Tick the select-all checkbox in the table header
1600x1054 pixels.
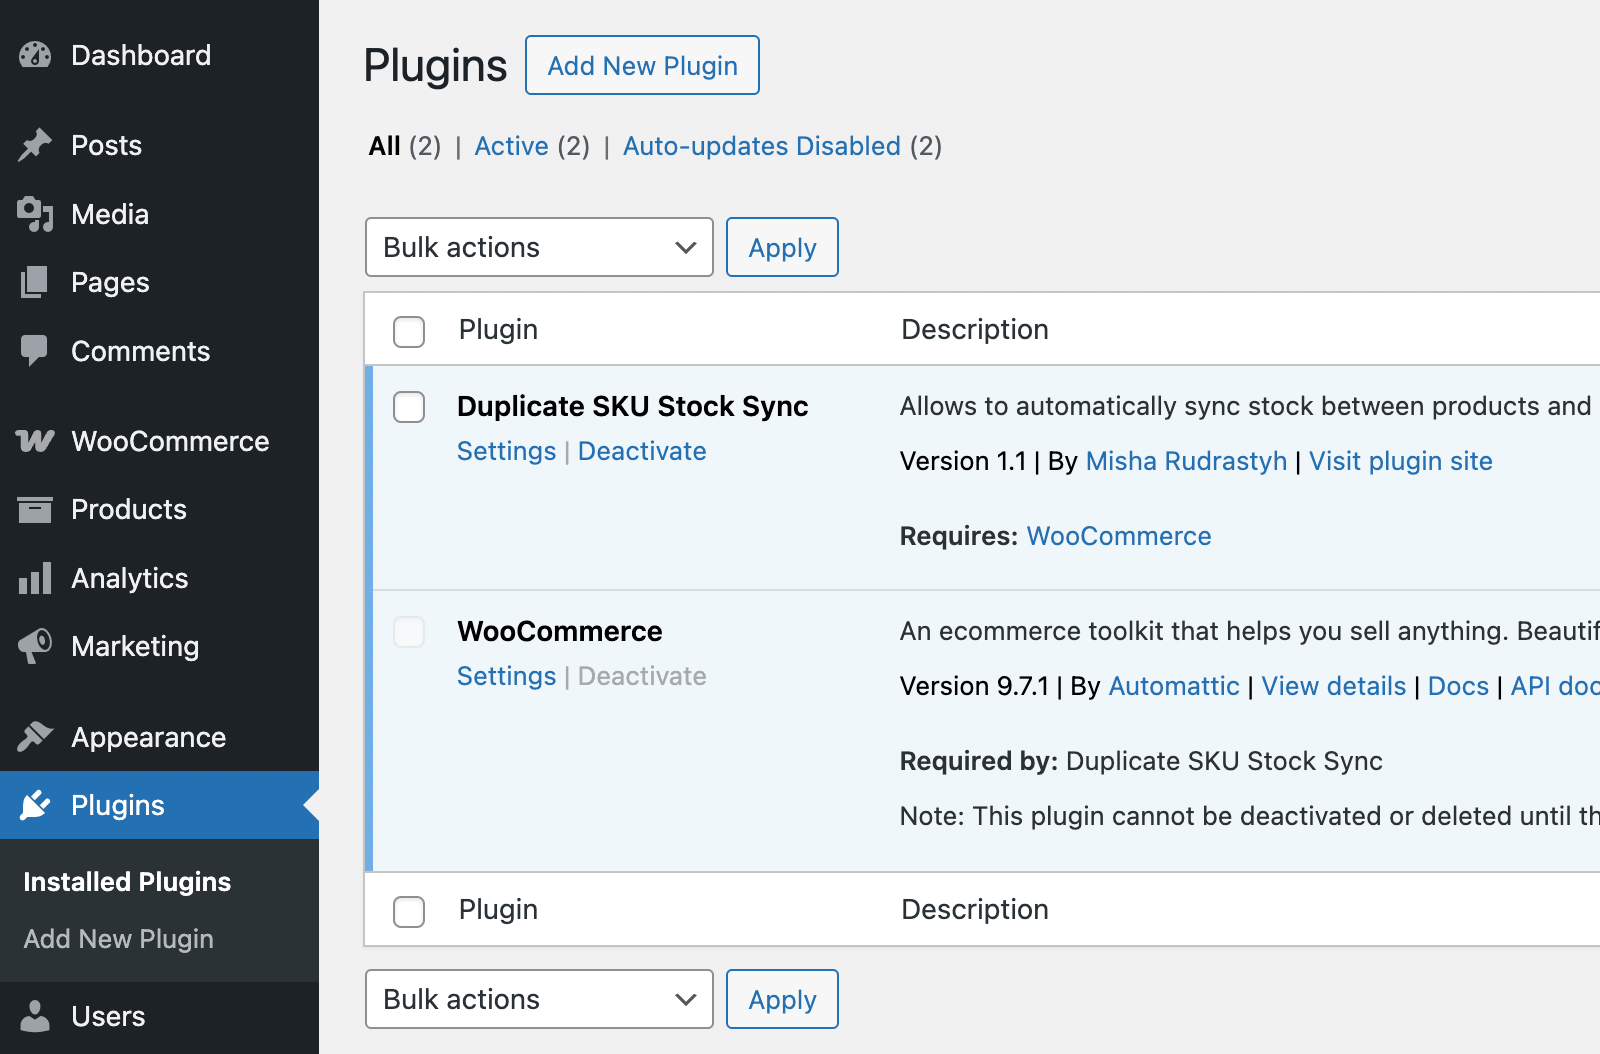pyautogui.click(x=409, y=331)
